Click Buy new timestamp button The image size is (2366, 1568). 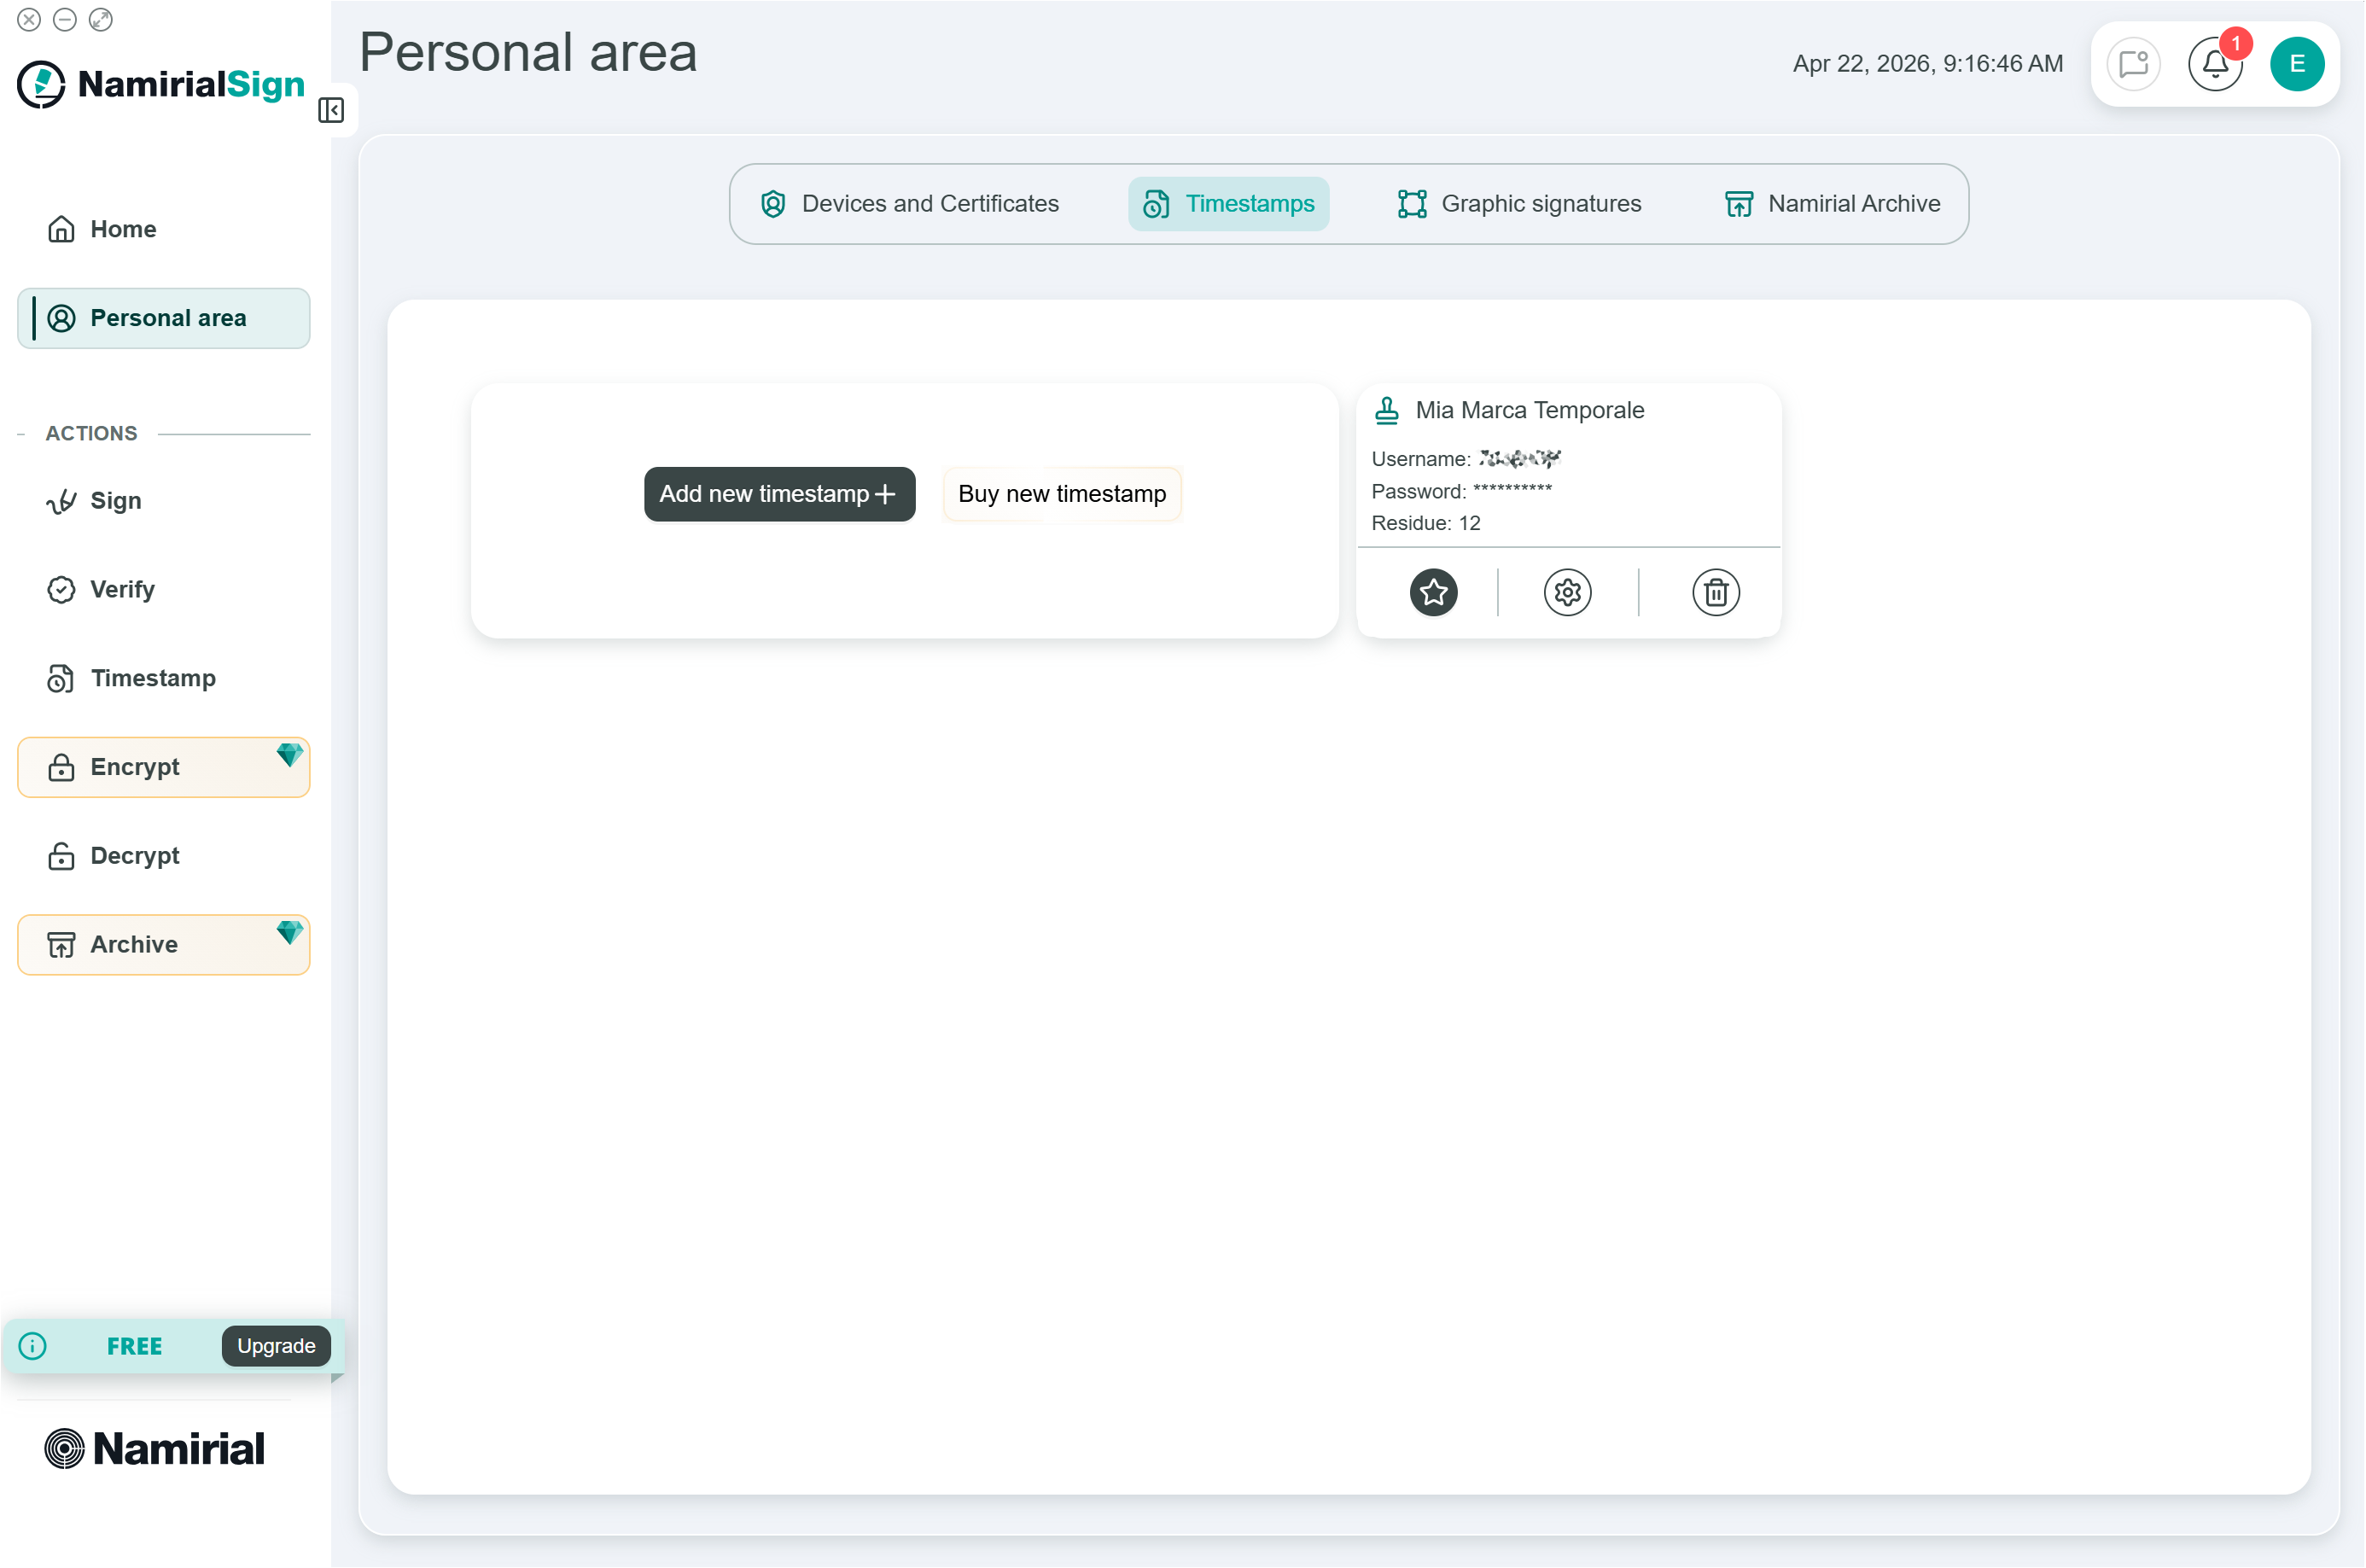pos(1061,494)
